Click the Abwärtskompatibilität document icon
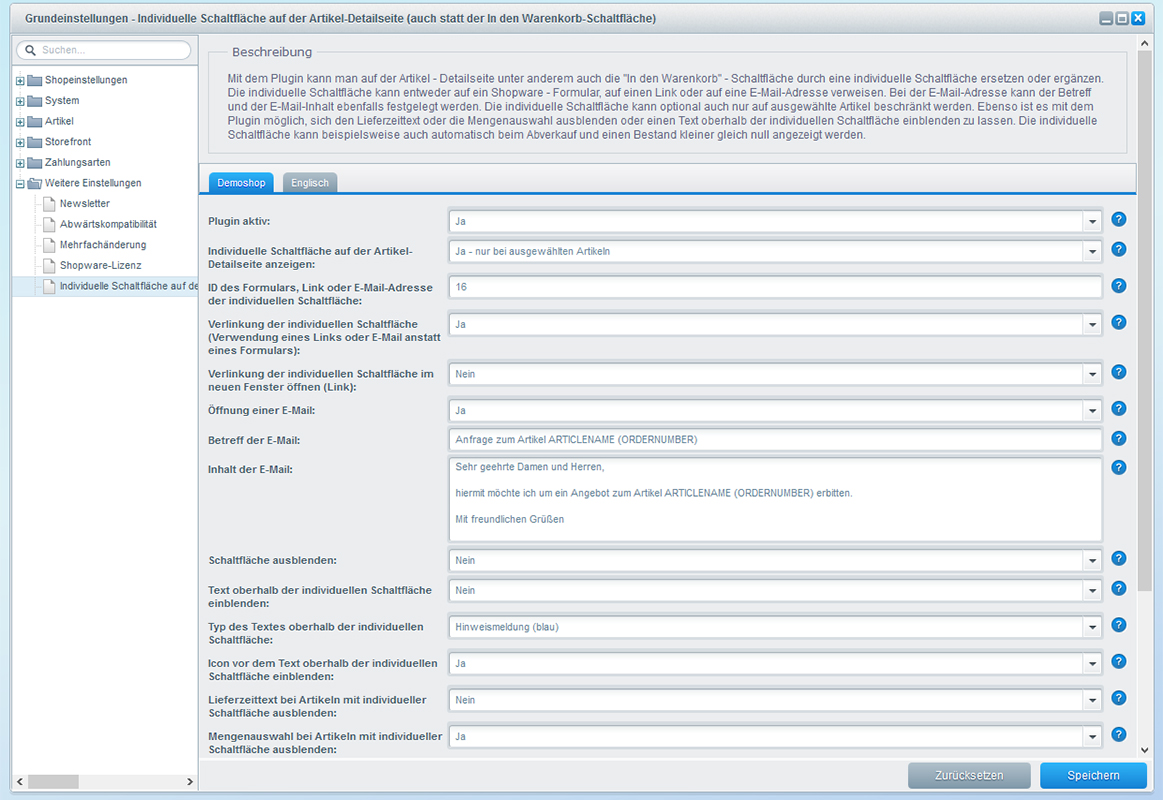 [49, 224]
